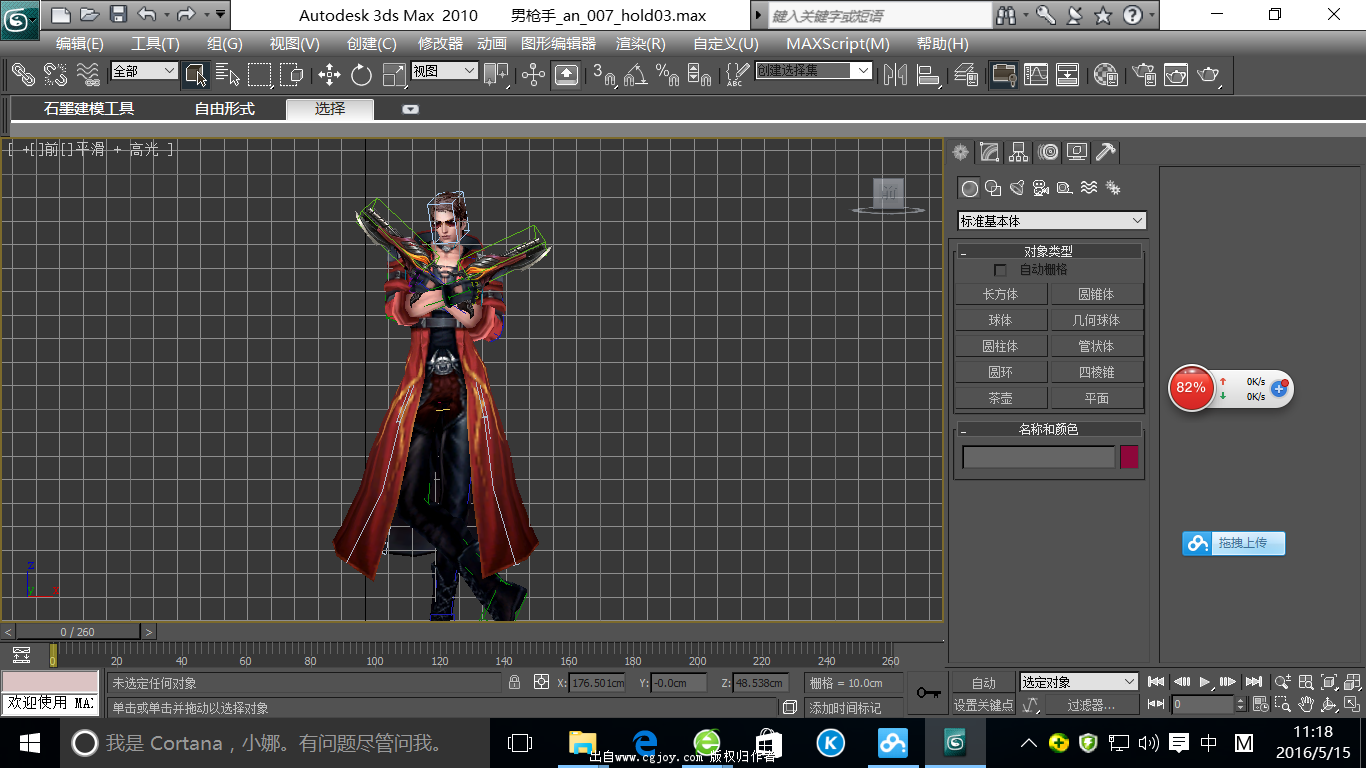The height and width of the screenshot is (768, 1366).
Task: Open the Material Editor icon
Action: pos(1106,74)
